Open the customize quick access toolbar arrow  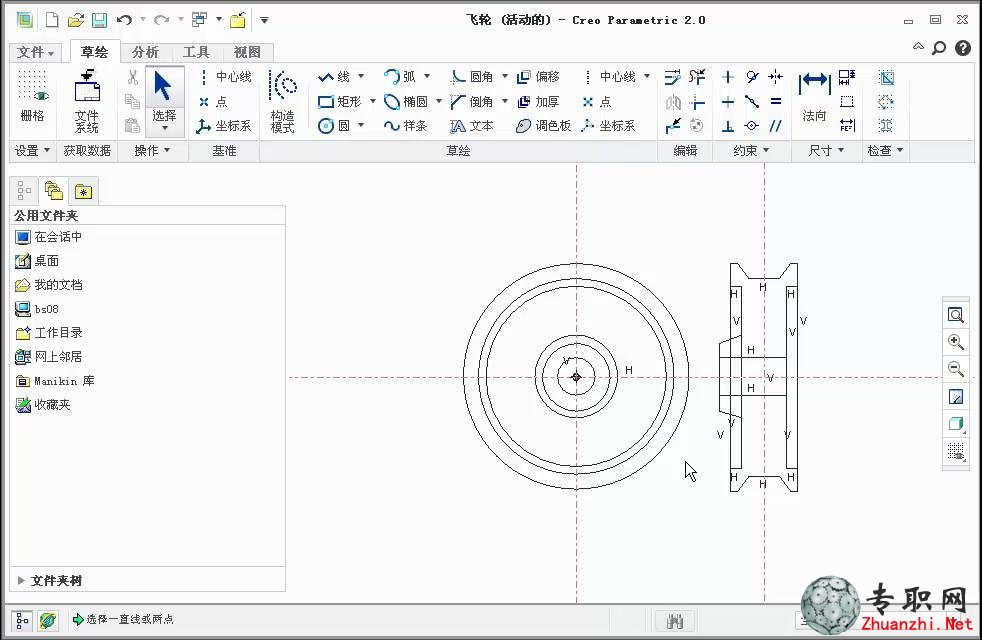264,20
